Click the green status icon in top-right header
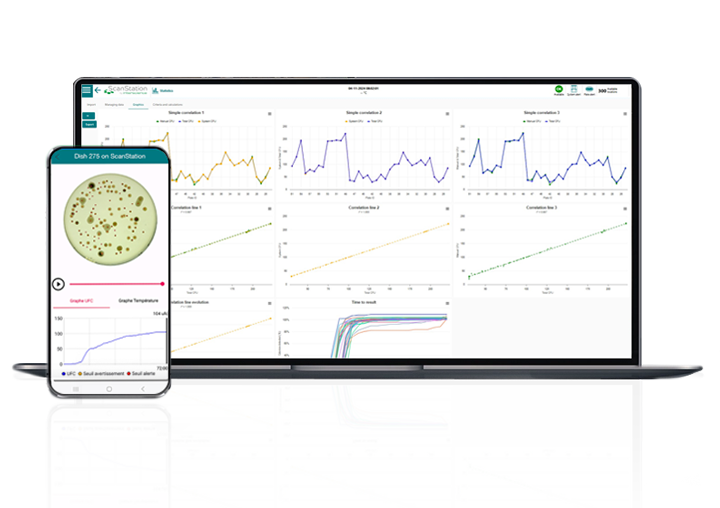The width and height of the screenshot is (720, 508). tap(558, 89)
